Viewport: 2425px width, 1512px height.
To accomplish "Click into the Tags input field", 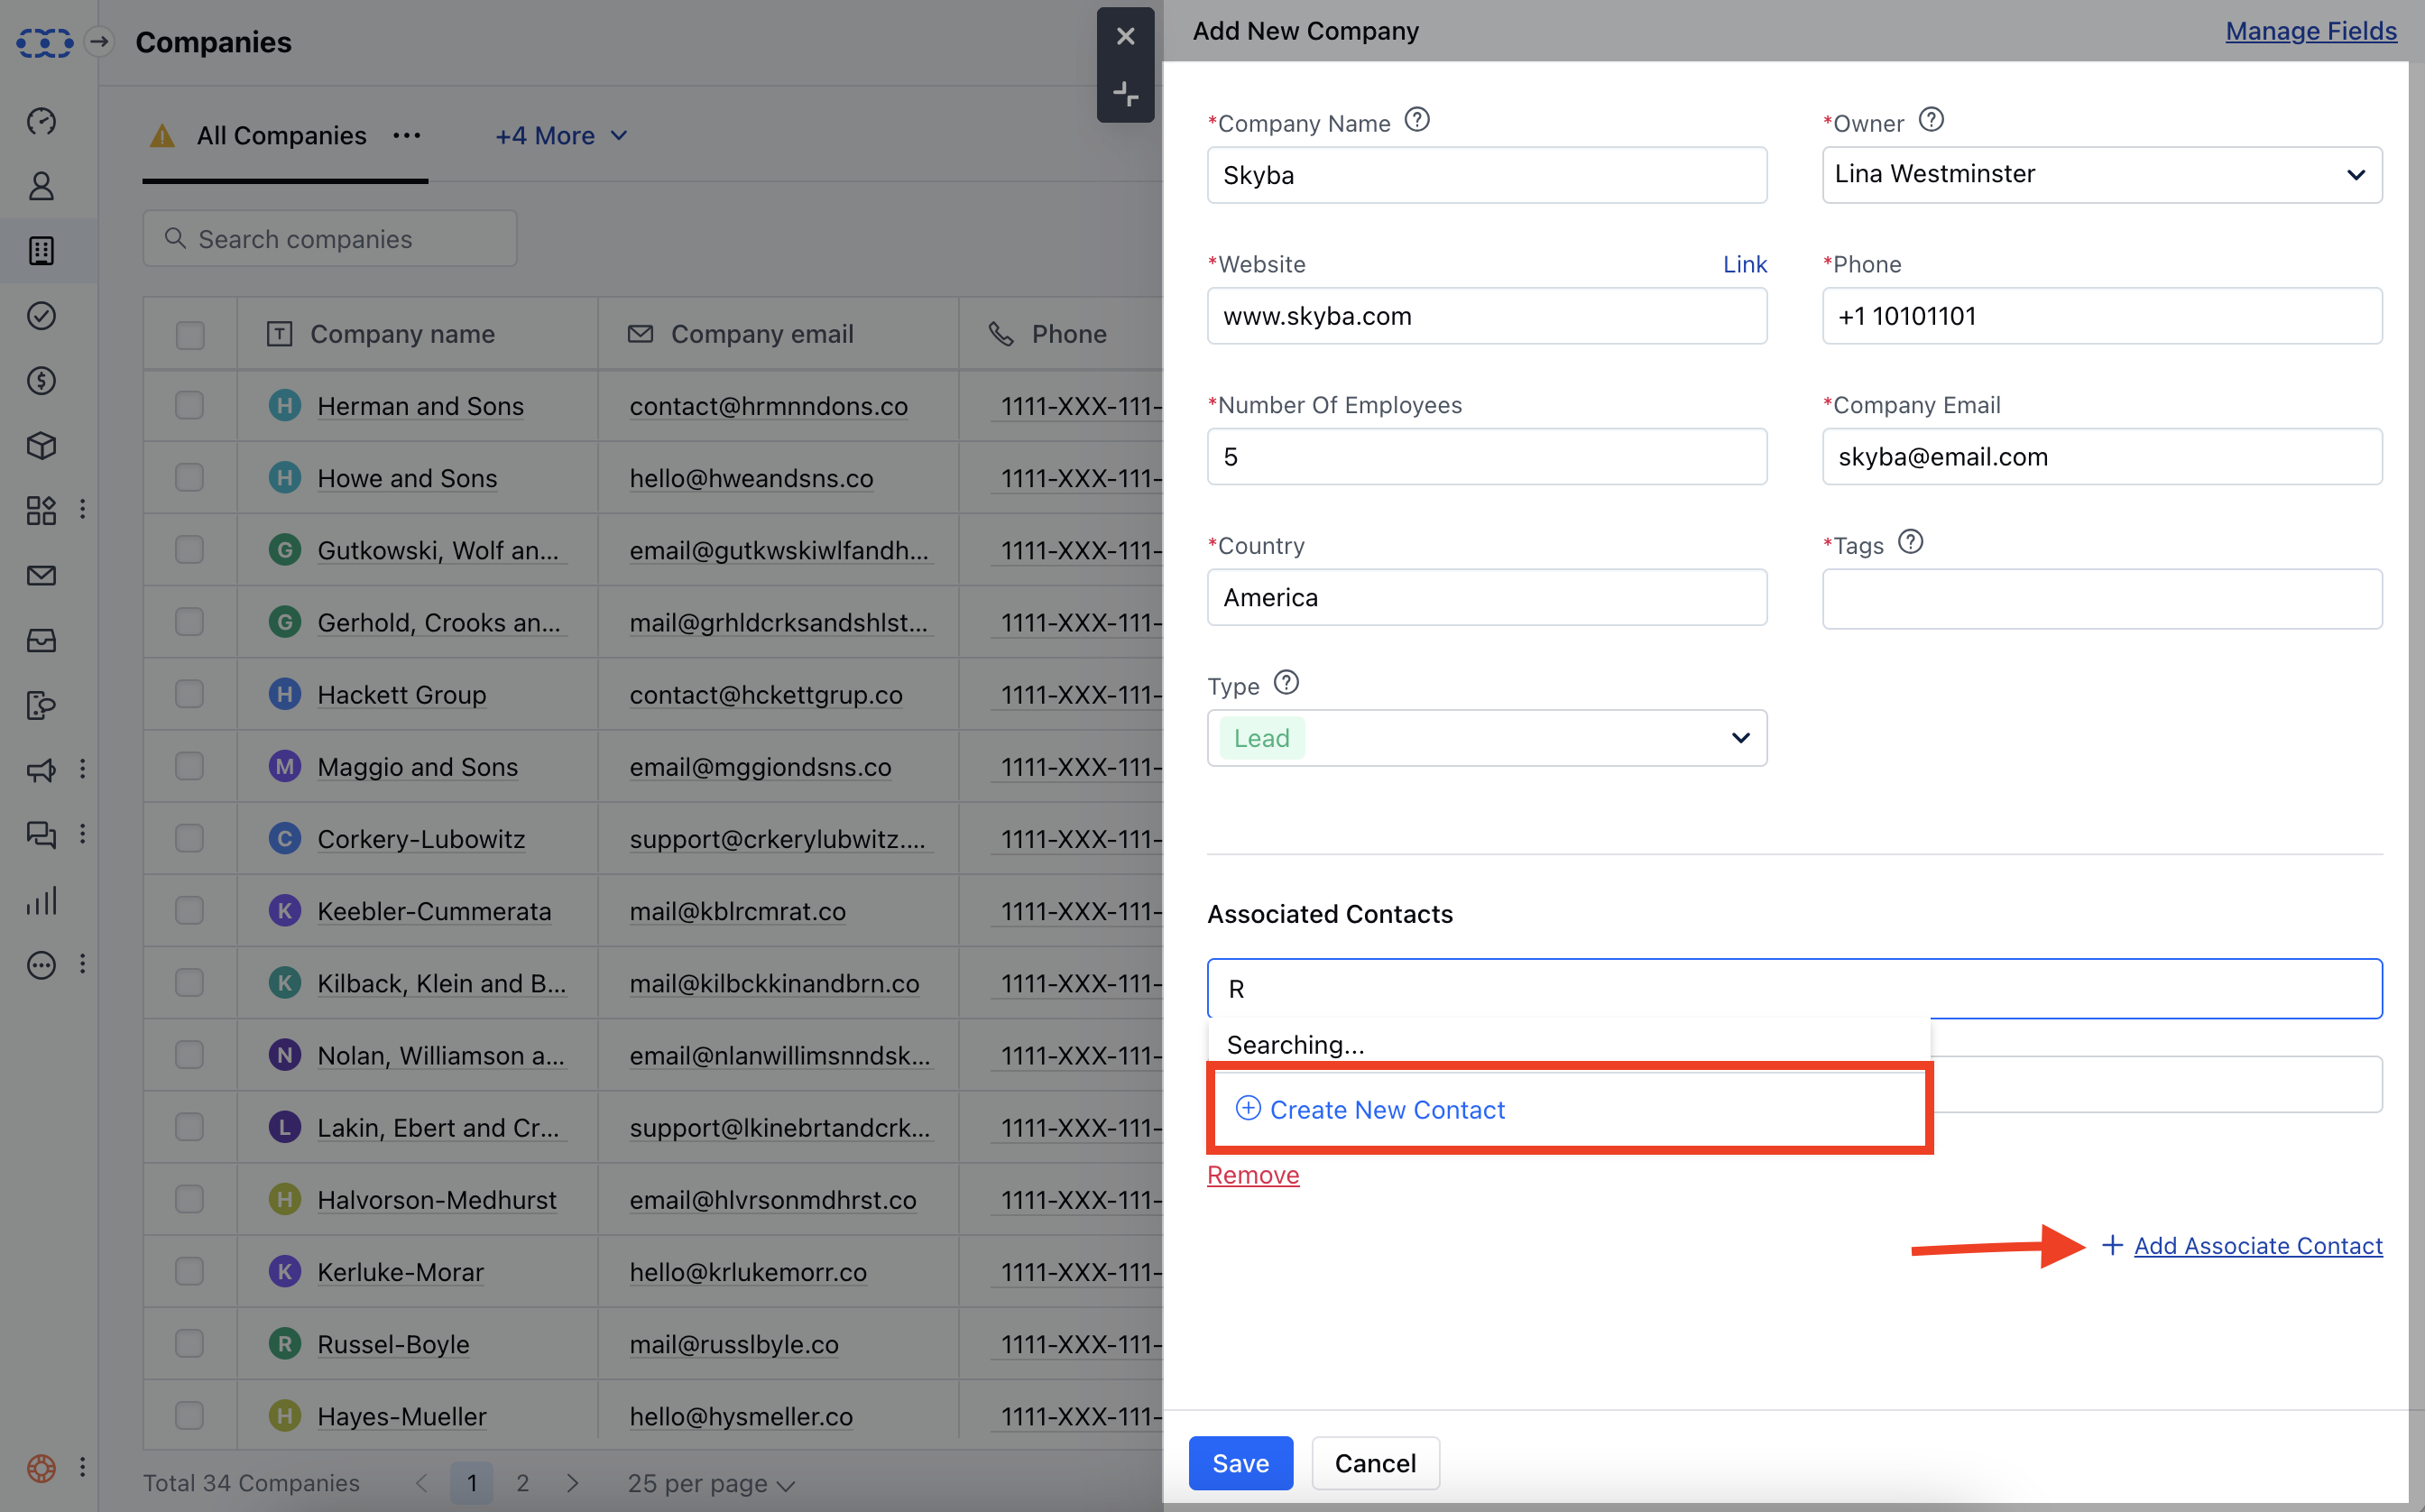I will point(2101,599).
